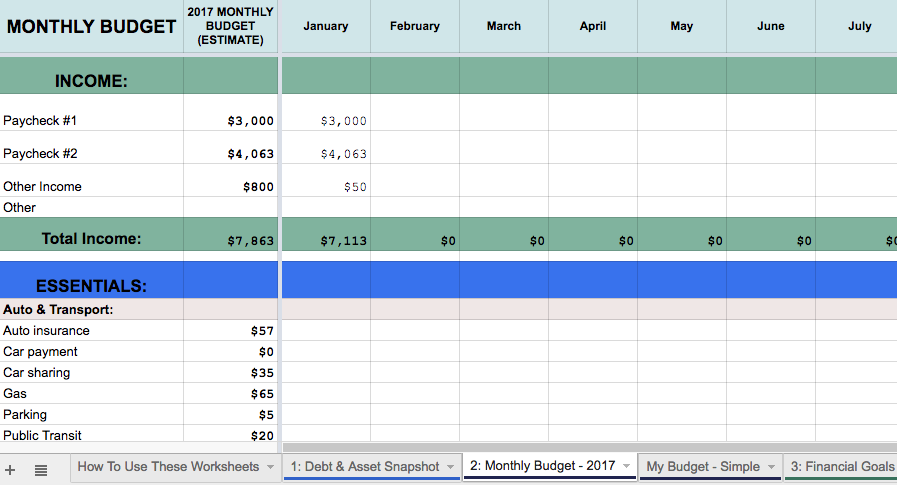Open the Debt & Asset Snapshot sheet tab
Viewport: 897px width, 485px height.
coord(364,467)
